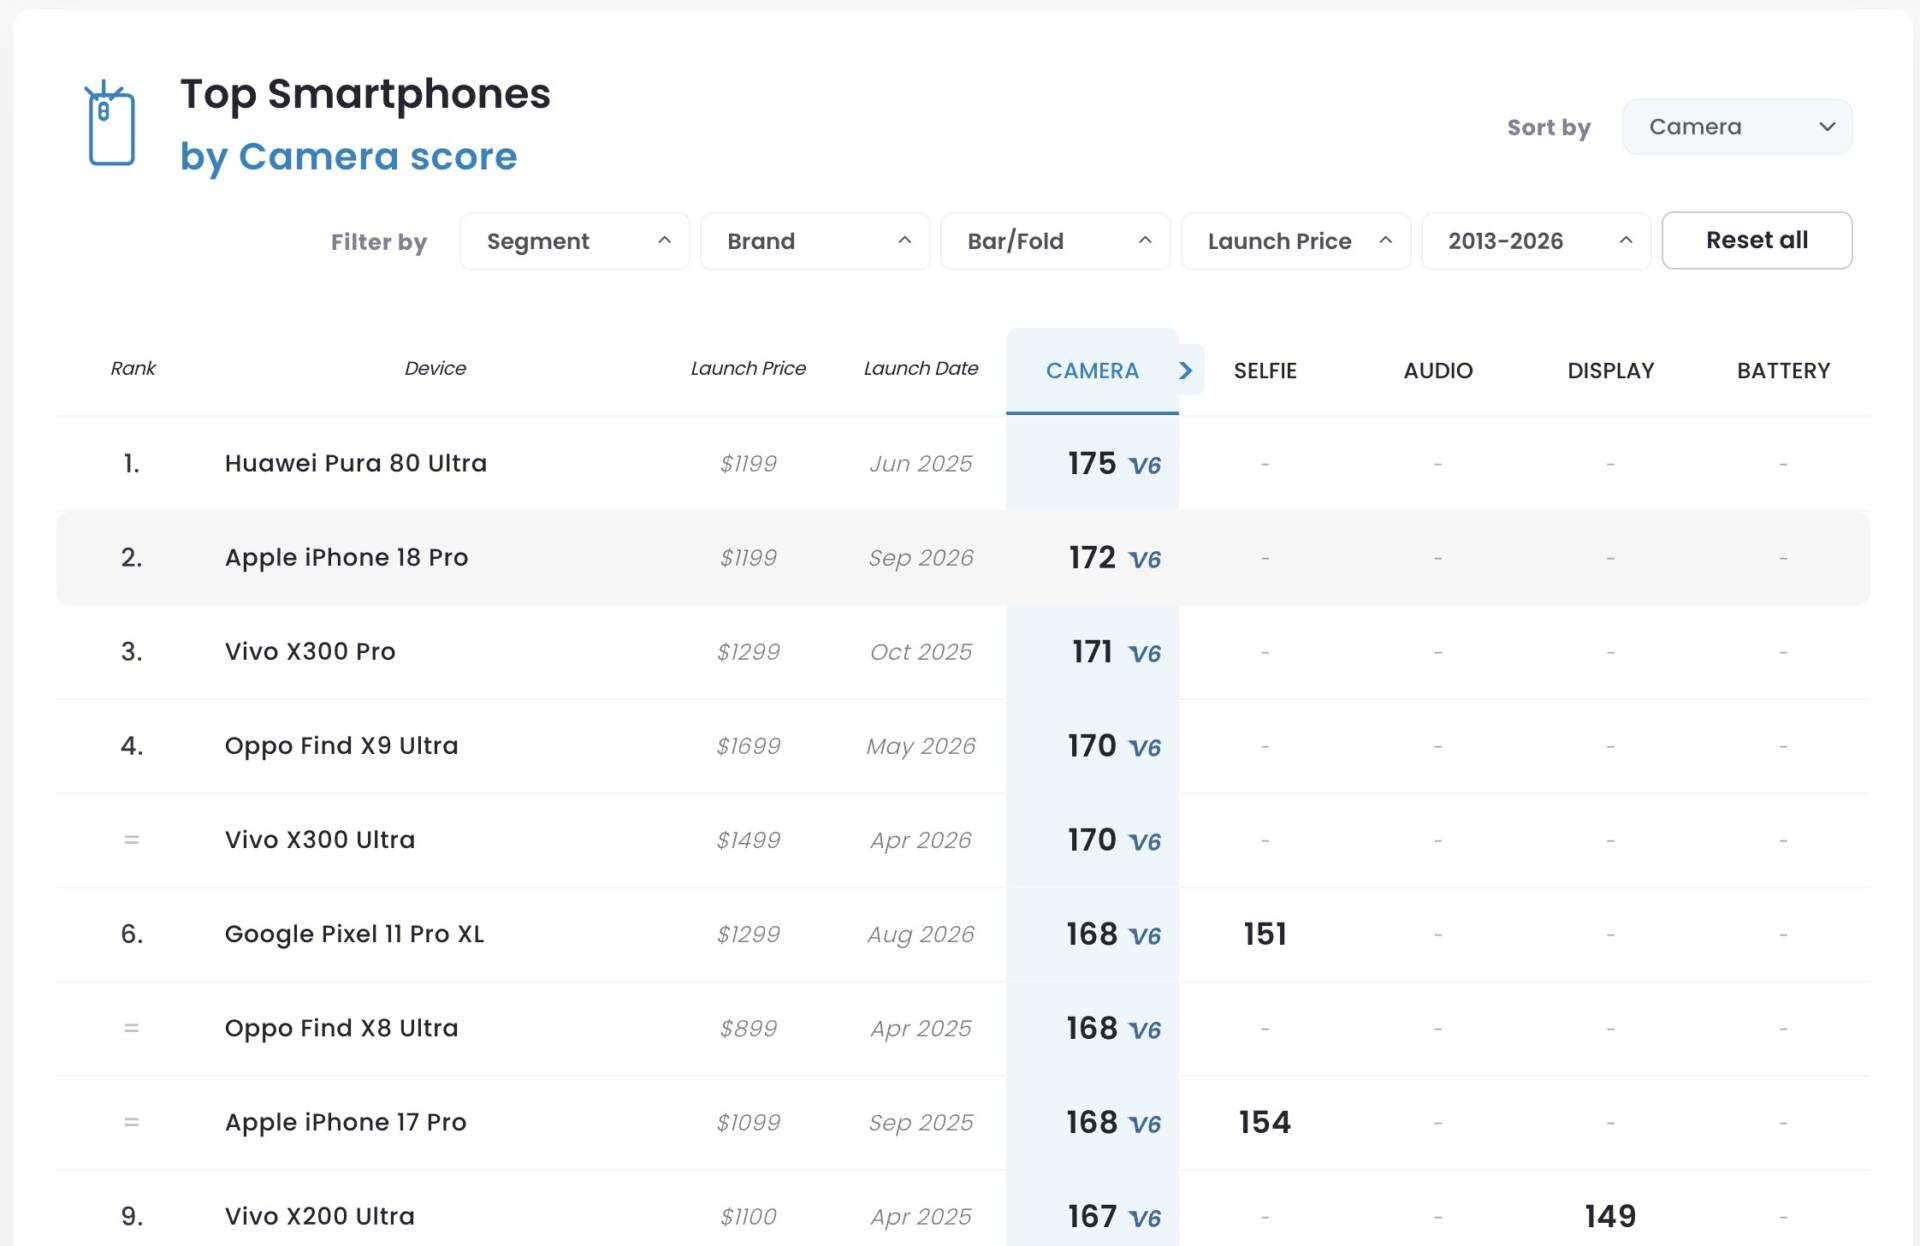Click the smartphone icon beside the title
Image resolution: width=1920 pixels, height=1246 pixels.
[x=110, y=124]
